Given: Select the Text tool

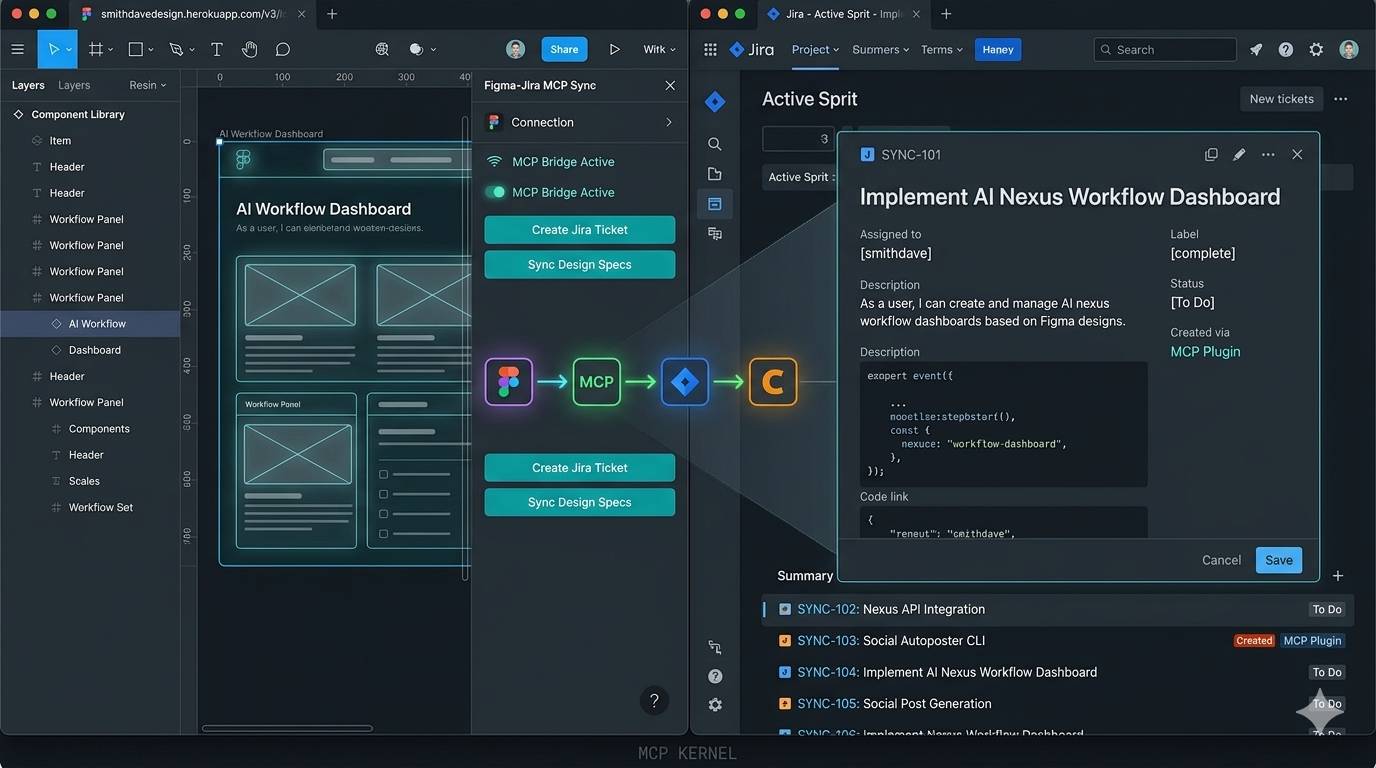Looking at the screenshot, I should pos(216,48).
